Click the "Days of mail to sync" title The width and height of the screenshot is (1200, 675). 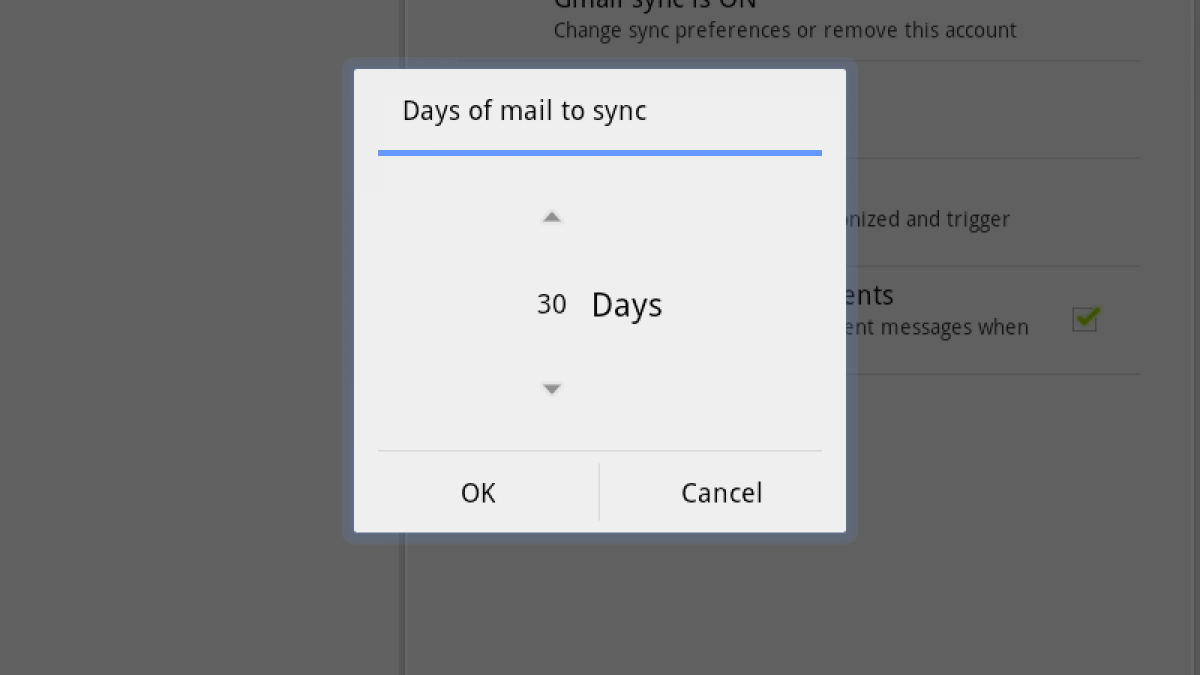(x=524, y=110)
